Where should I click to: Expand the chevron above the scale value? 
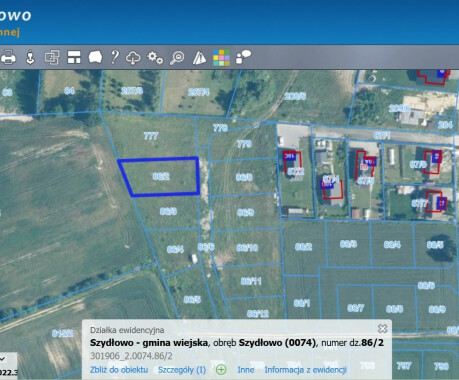[x=2, y=359]
